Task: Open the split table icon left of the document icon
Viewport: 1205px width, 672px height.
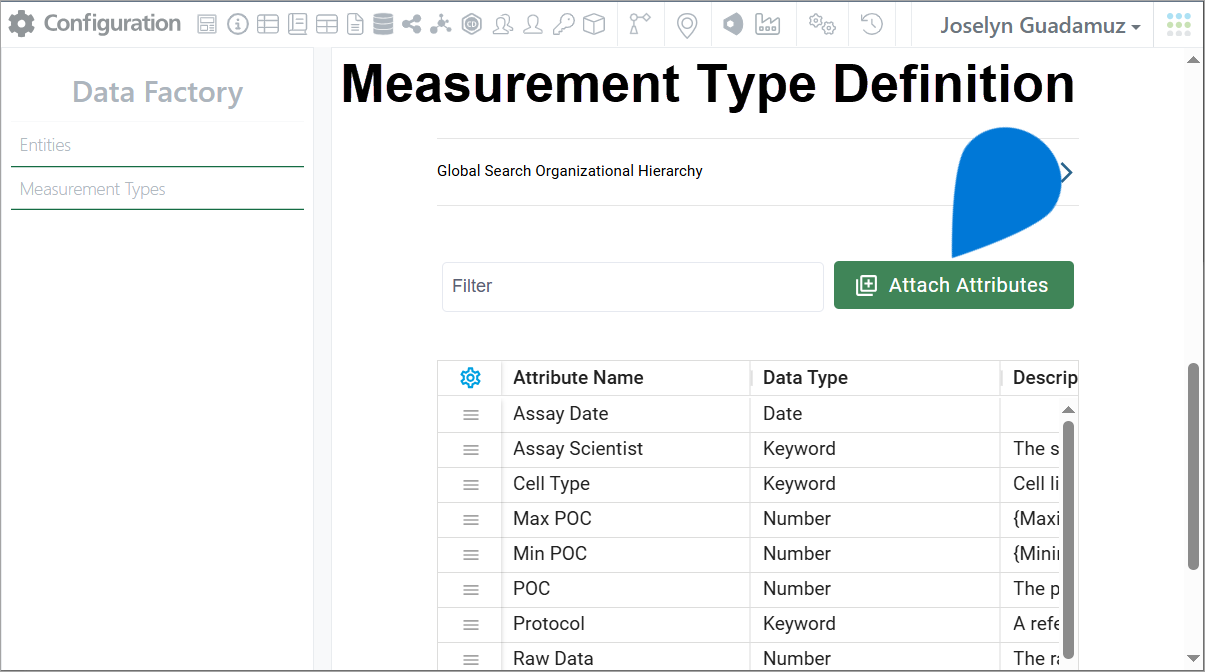Action: 326,25
